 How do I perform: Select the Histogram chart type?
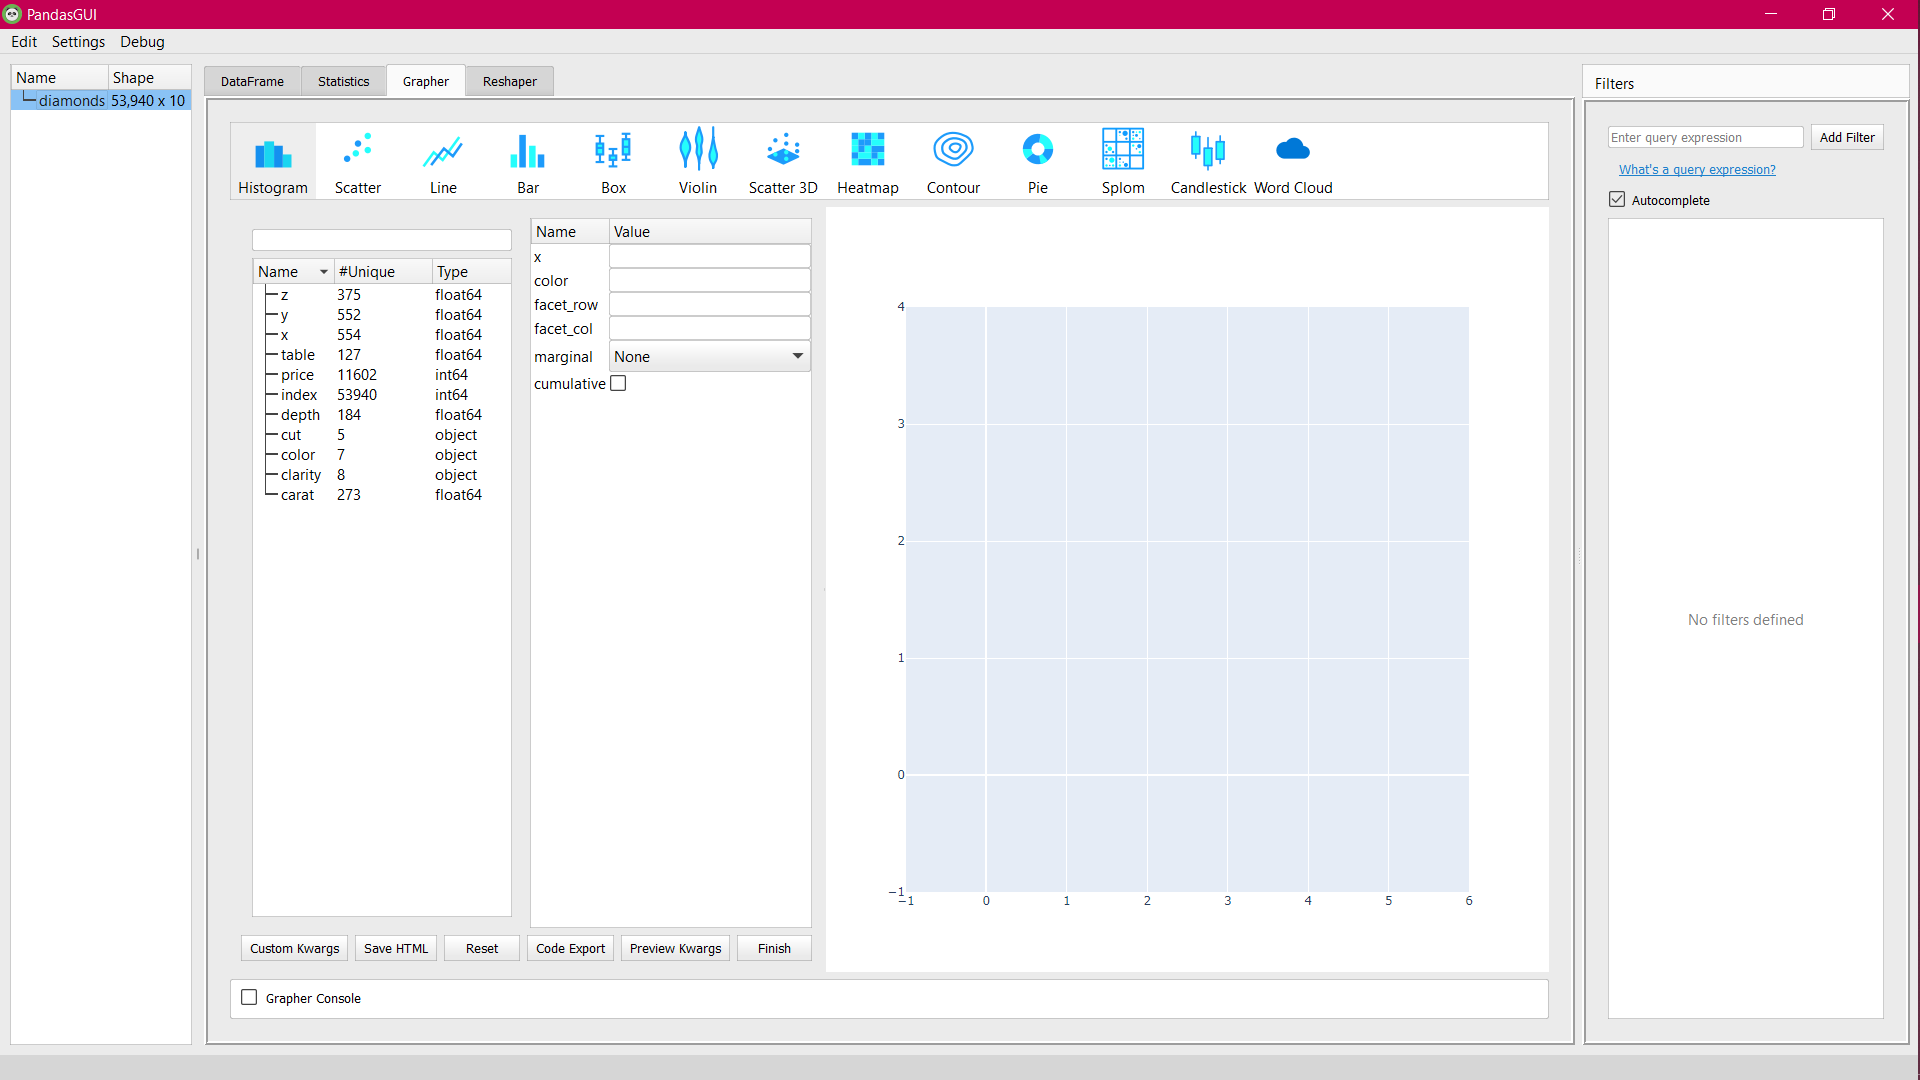point(273,158)
